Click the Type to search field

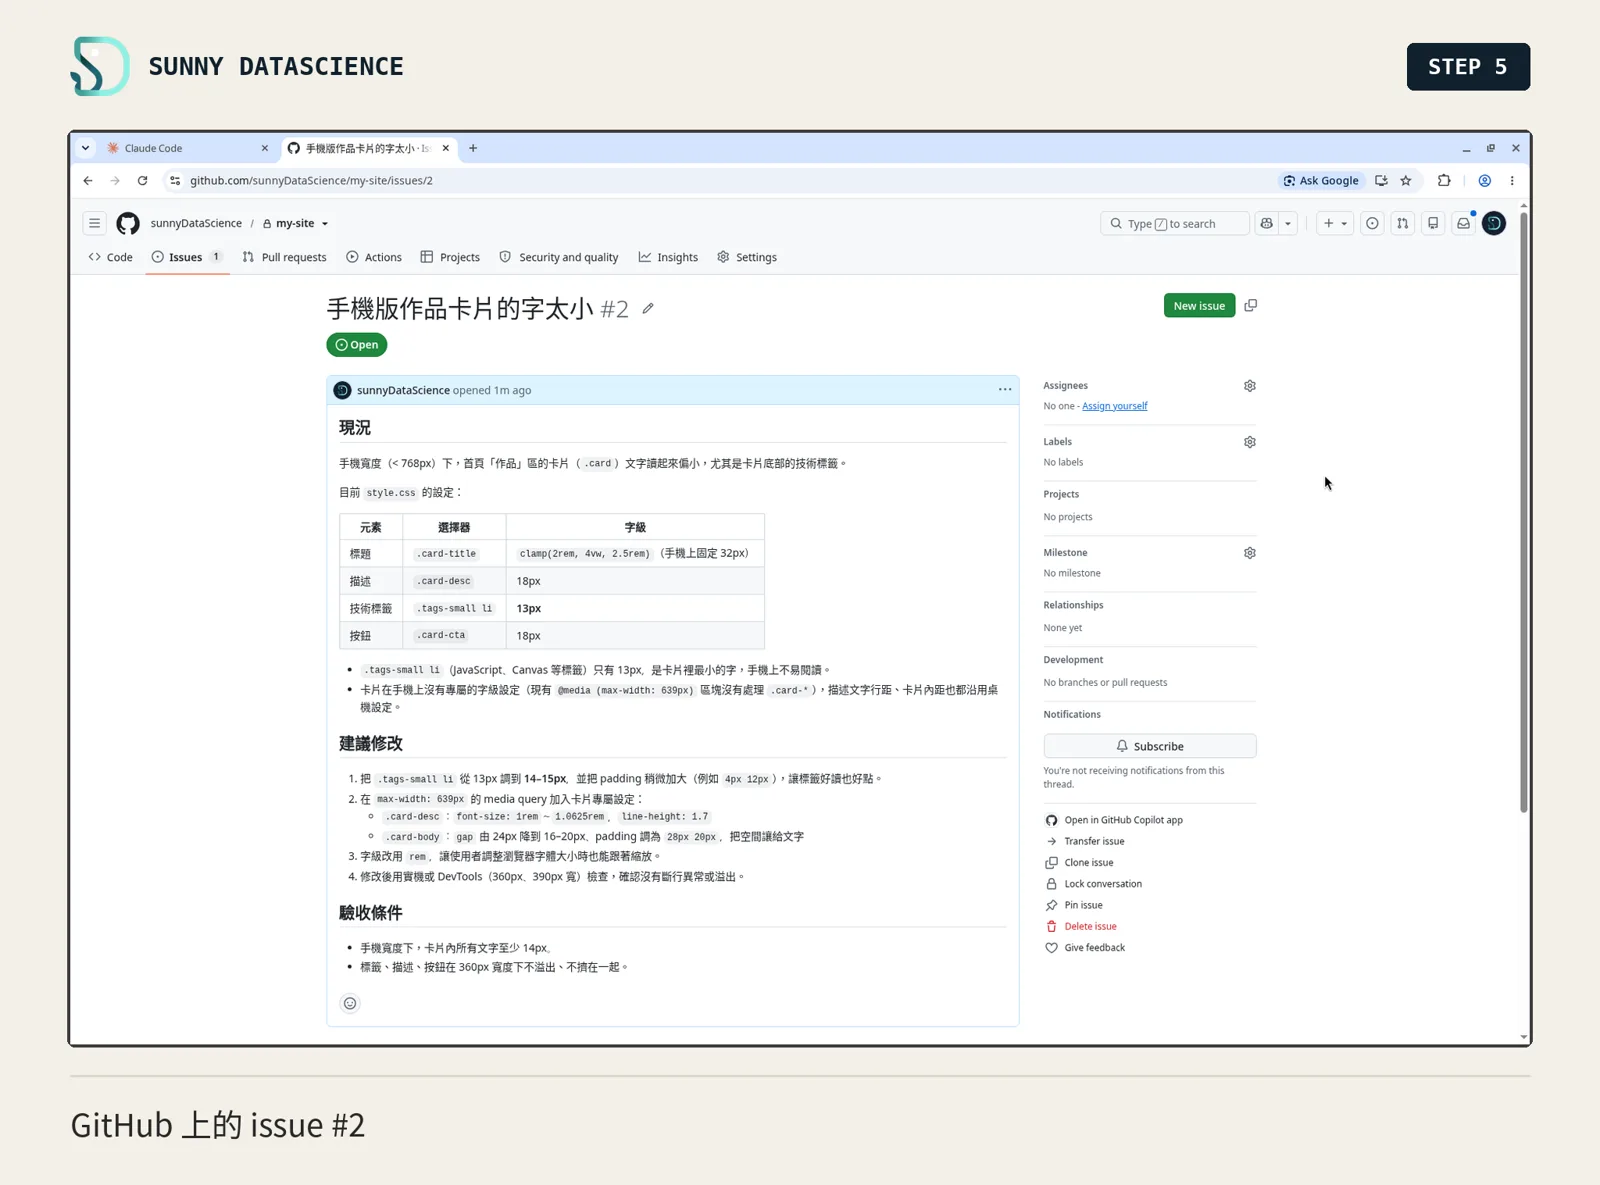[x=1175, y=224]
